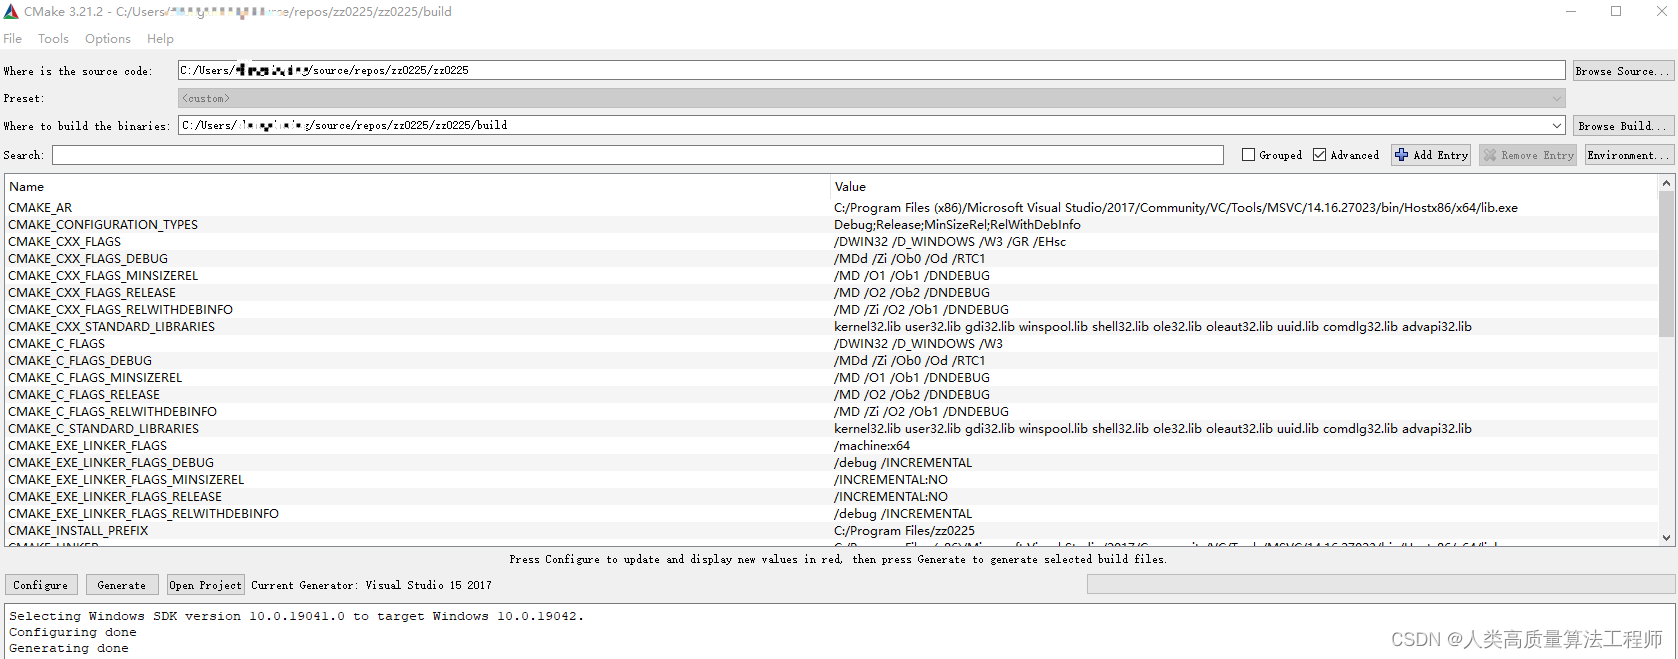Open the Options menu

[108, 39]
